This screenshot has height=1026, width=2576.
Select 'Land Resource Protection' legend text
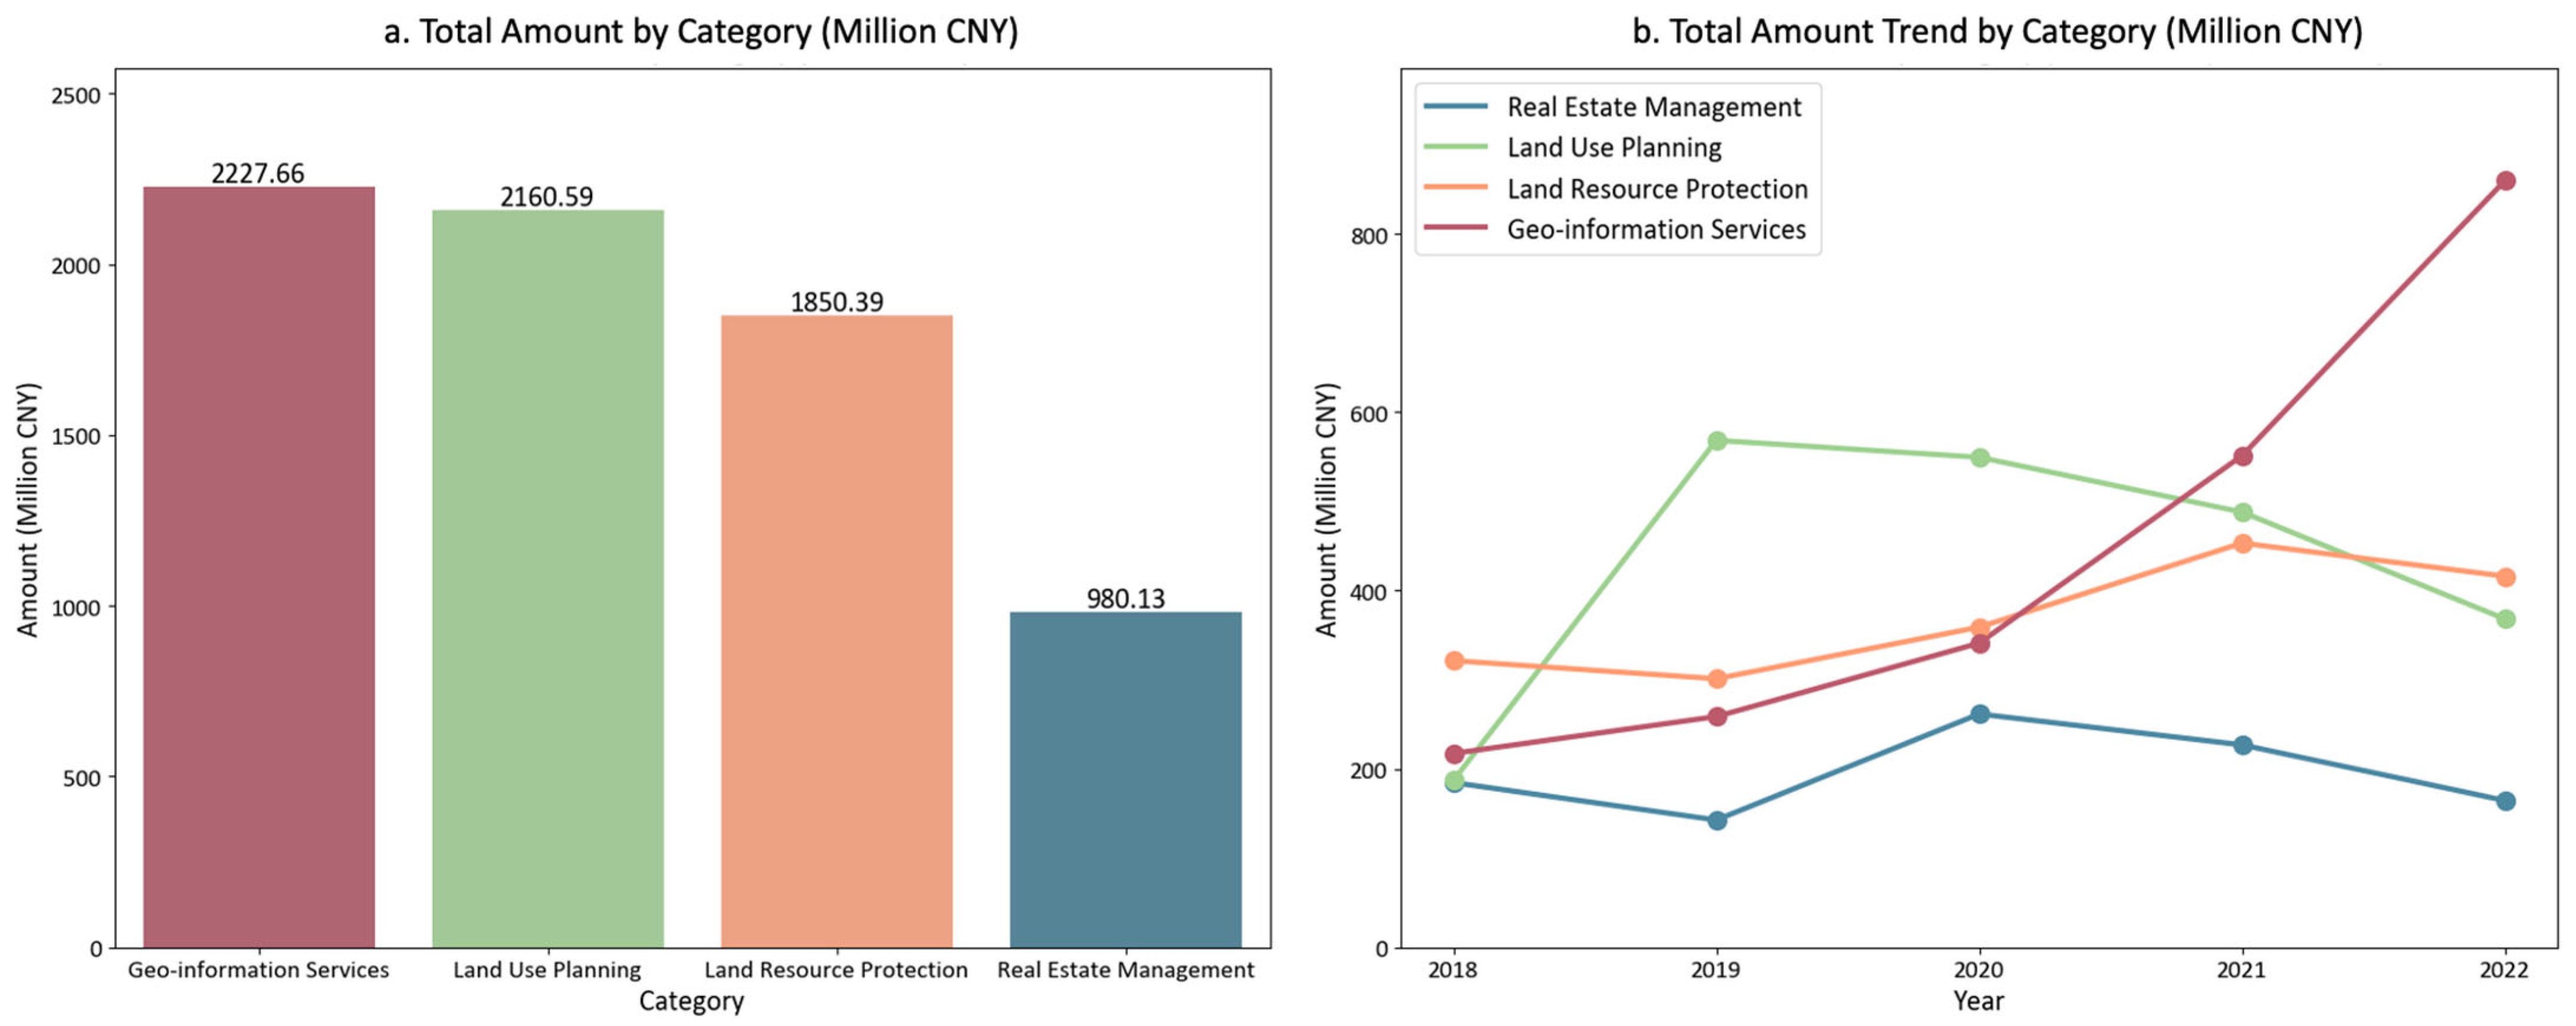pos(1657,189)
